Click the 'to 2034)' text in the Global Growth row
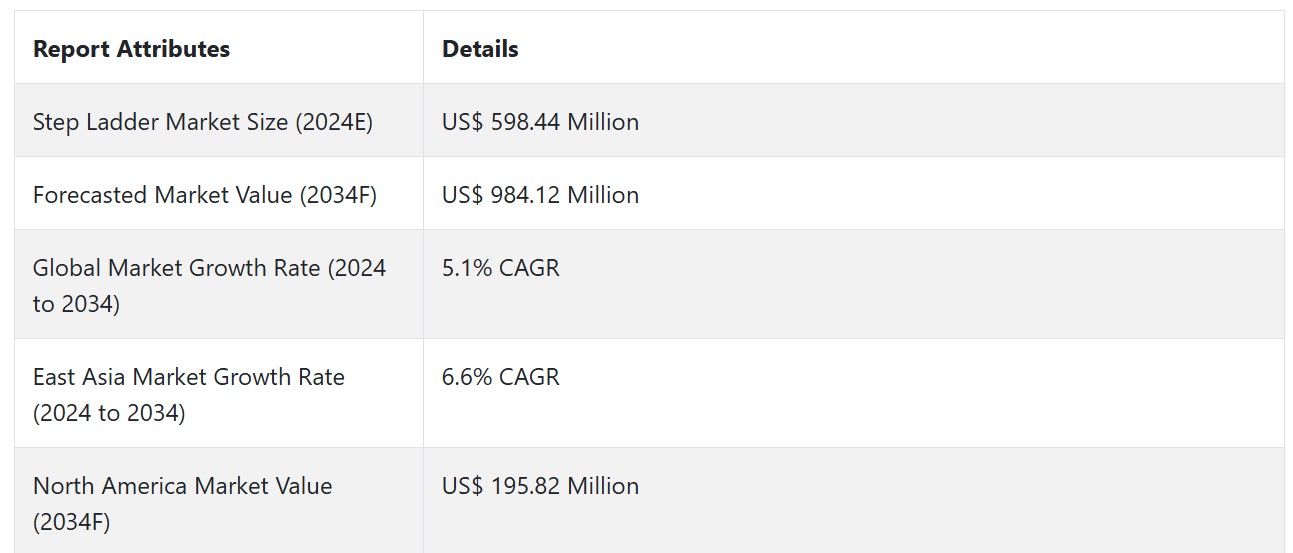Image resolution: width=1293 pixels, height=553 pixels. point(76,304)
